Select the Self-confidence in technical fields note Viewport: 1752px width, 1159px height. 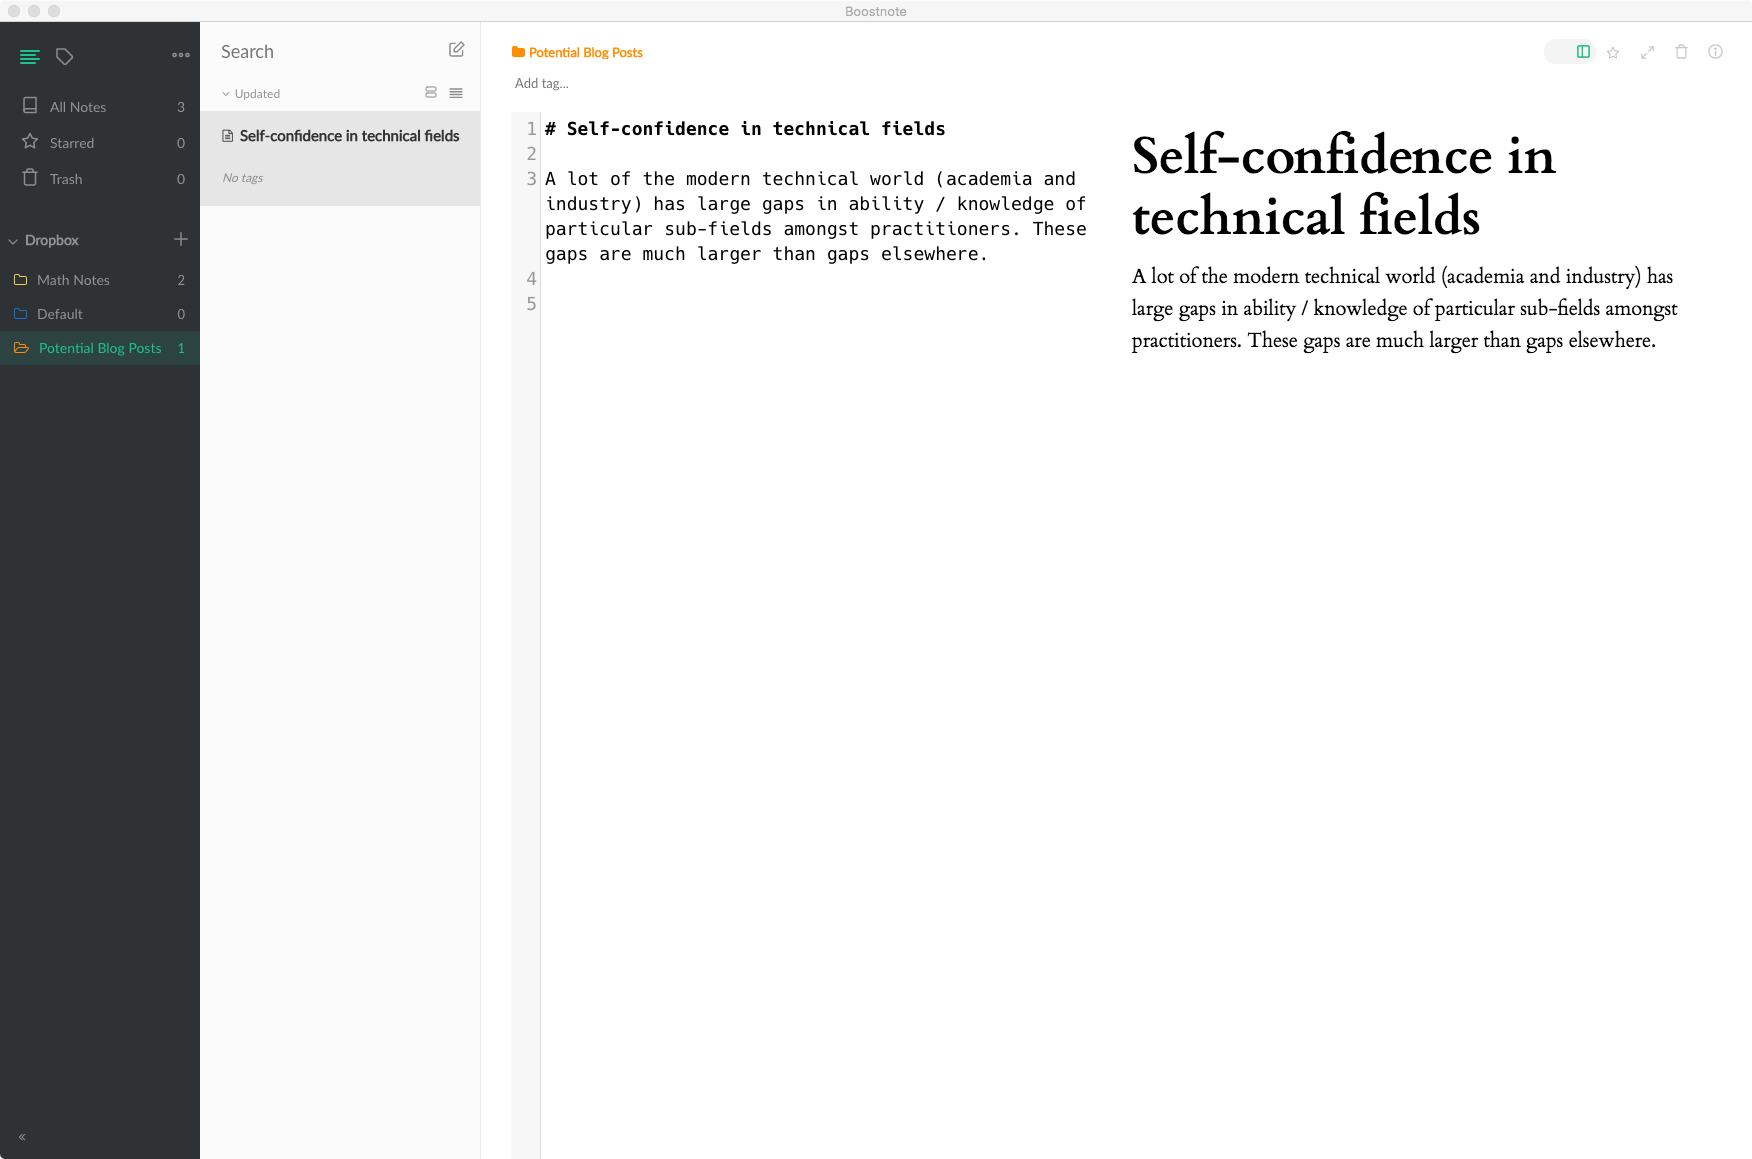click(x=340, y=158)
